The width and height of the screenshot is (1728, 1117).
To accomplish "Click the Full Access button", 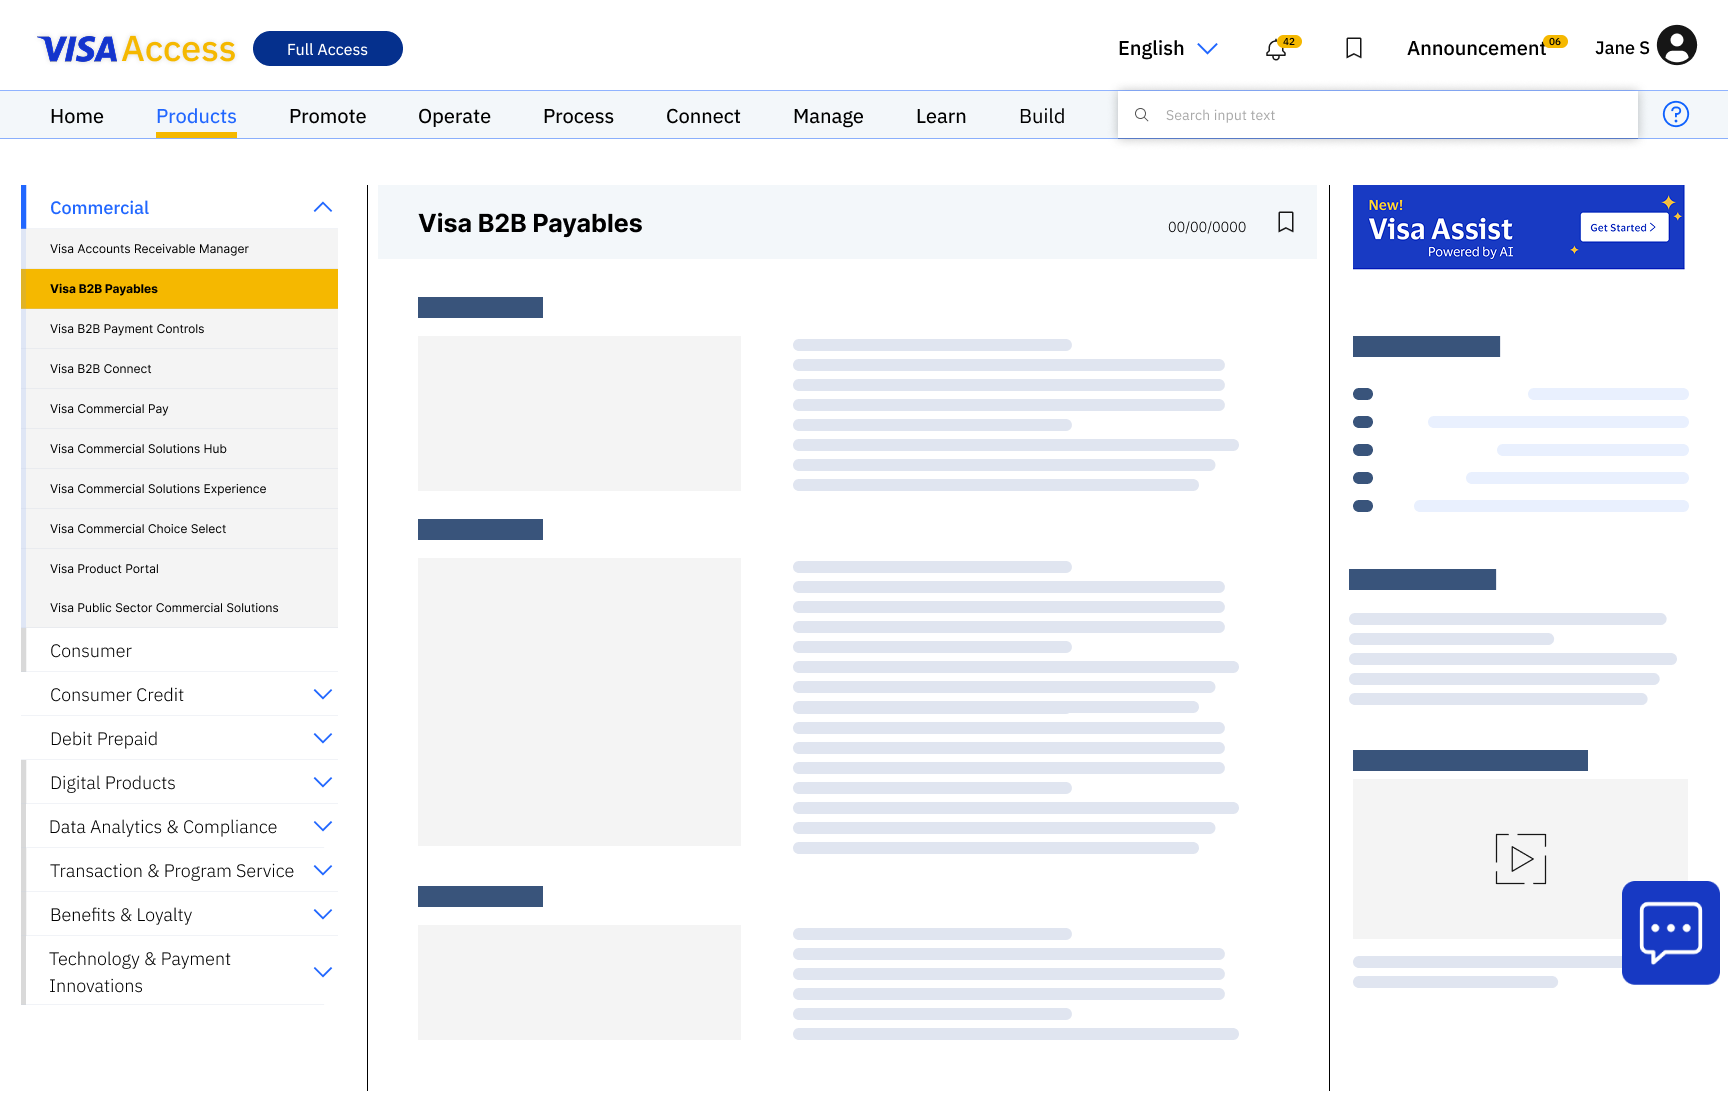I will click(328, 49).
